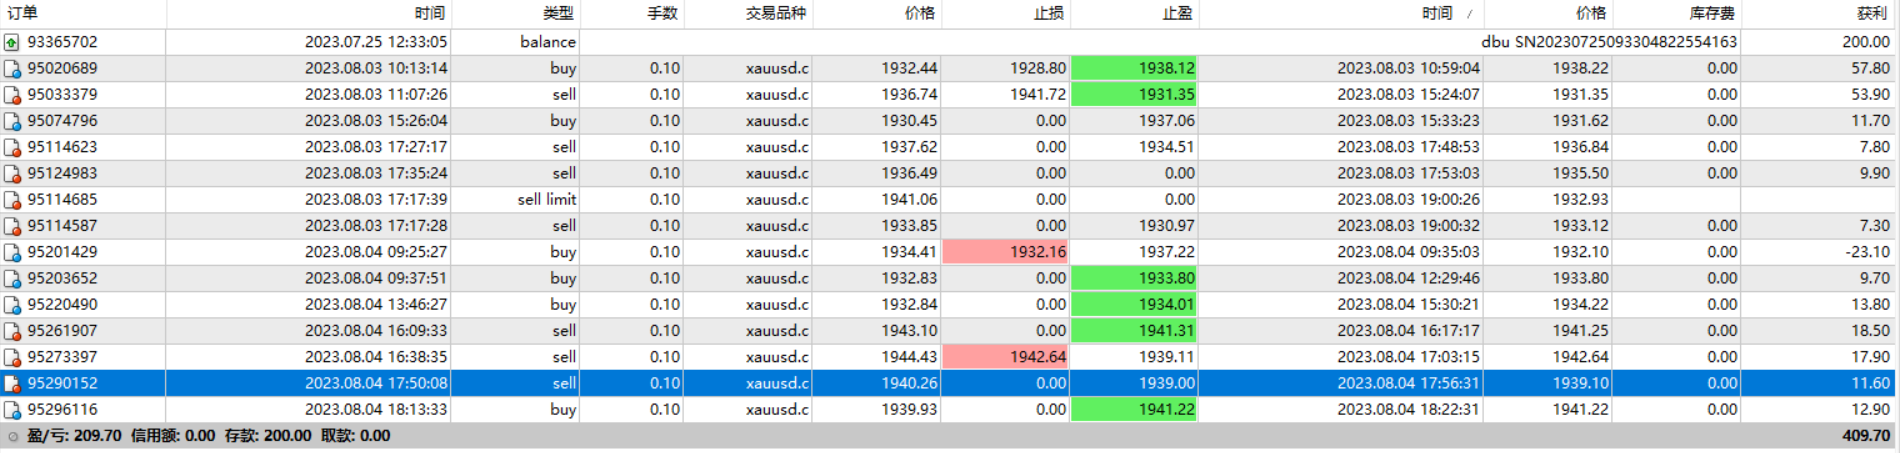
Task: Click the order icon beside 95201429
Action: [12, 252]
